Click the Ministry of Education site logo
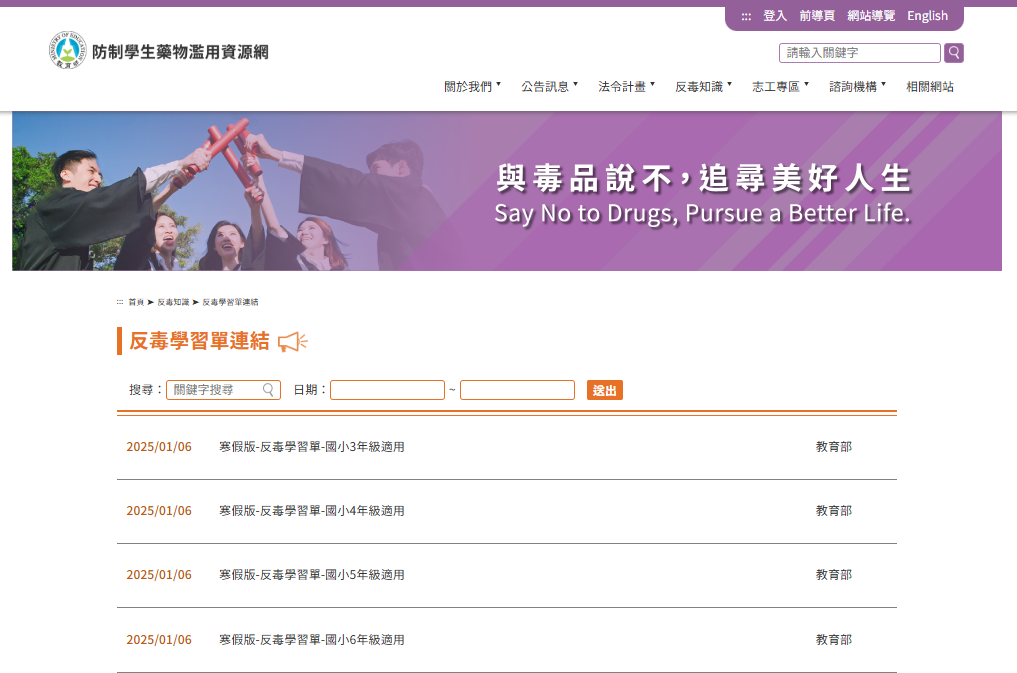This screenshot has width=1017, height=673. click(x=68, y=51)
